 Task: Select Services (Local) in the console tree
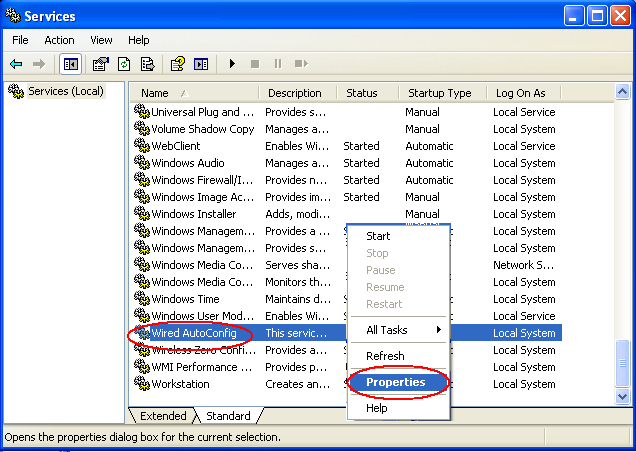point(60,91)
